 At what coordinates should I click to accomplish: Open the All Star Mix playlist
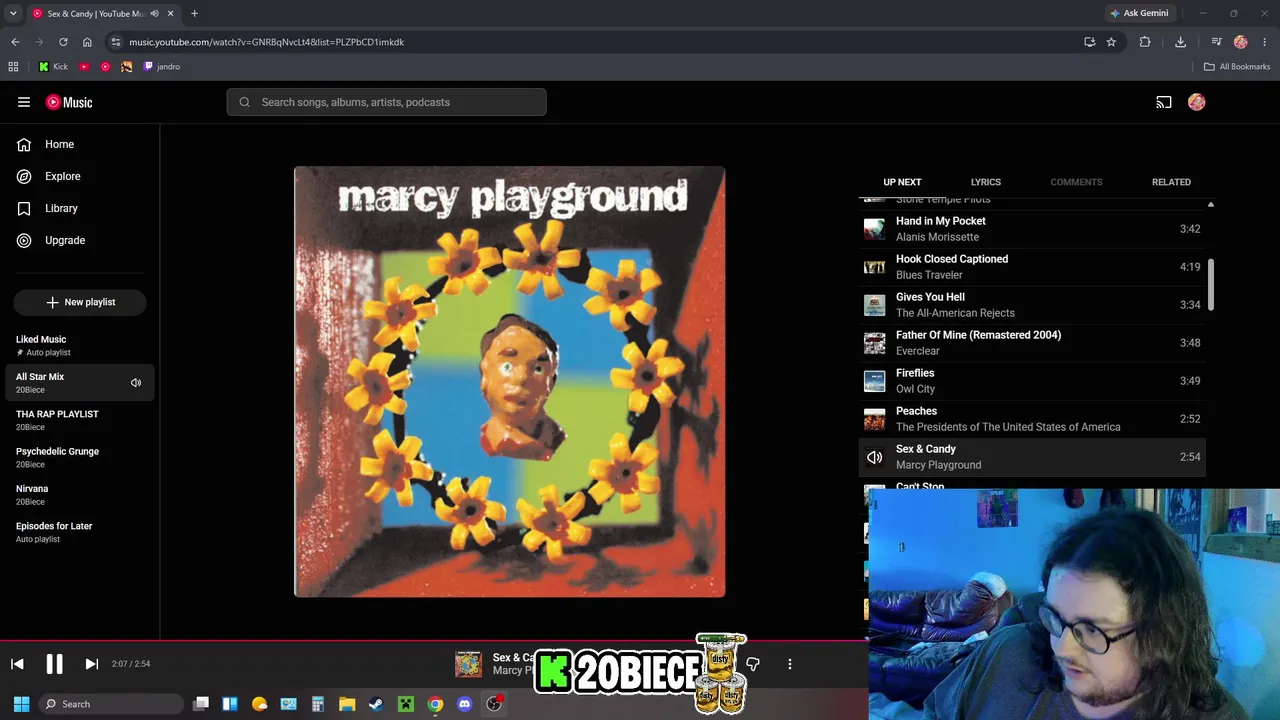pos(80,383)
